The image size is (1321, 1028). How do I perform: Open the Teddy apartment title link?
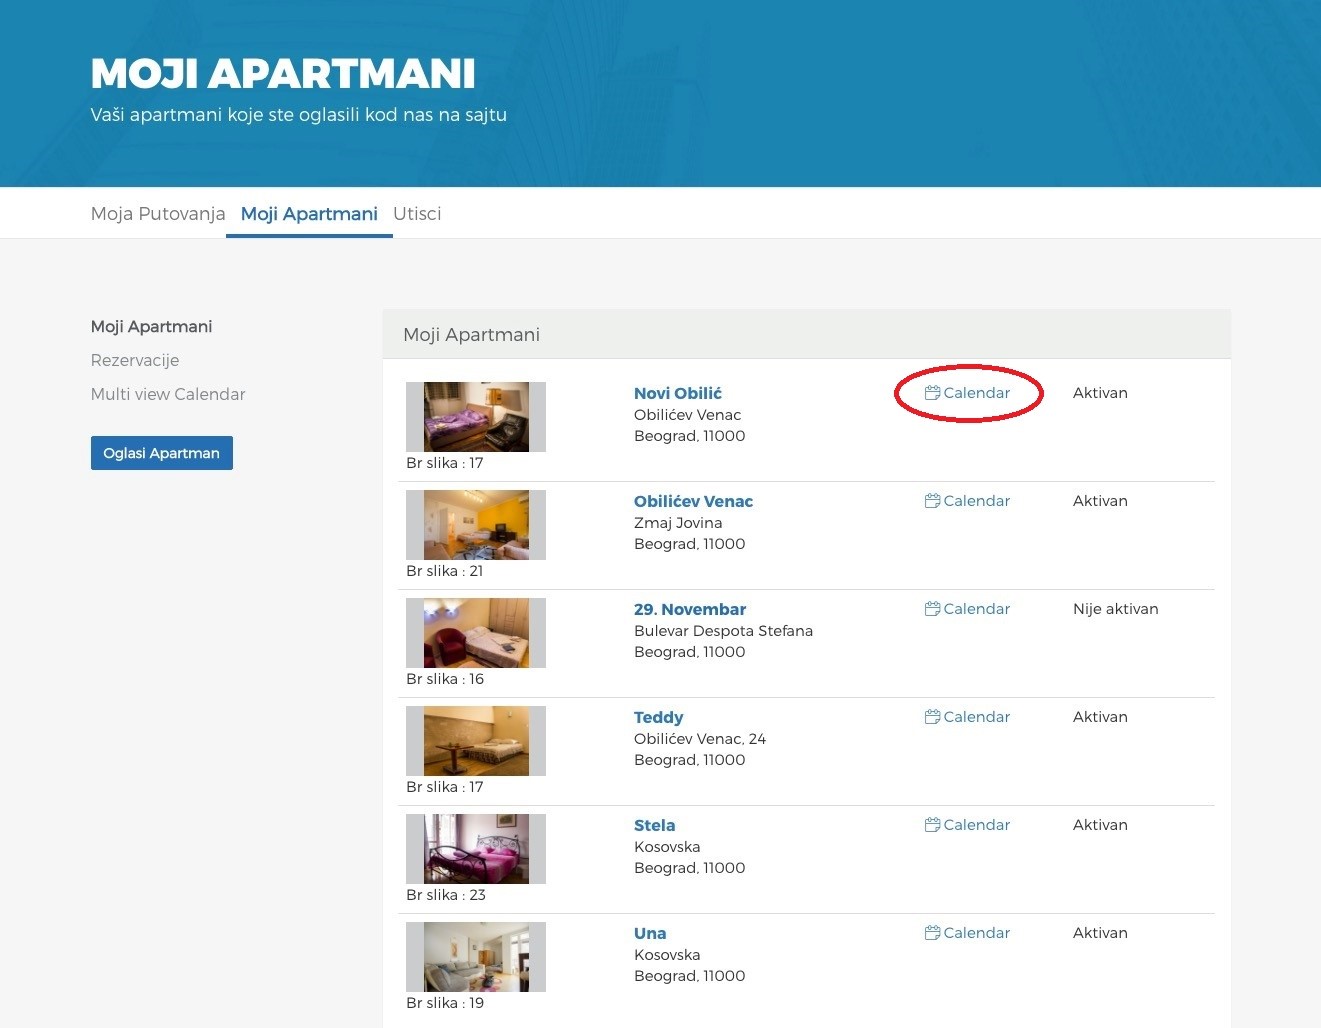tap(658, 717)
